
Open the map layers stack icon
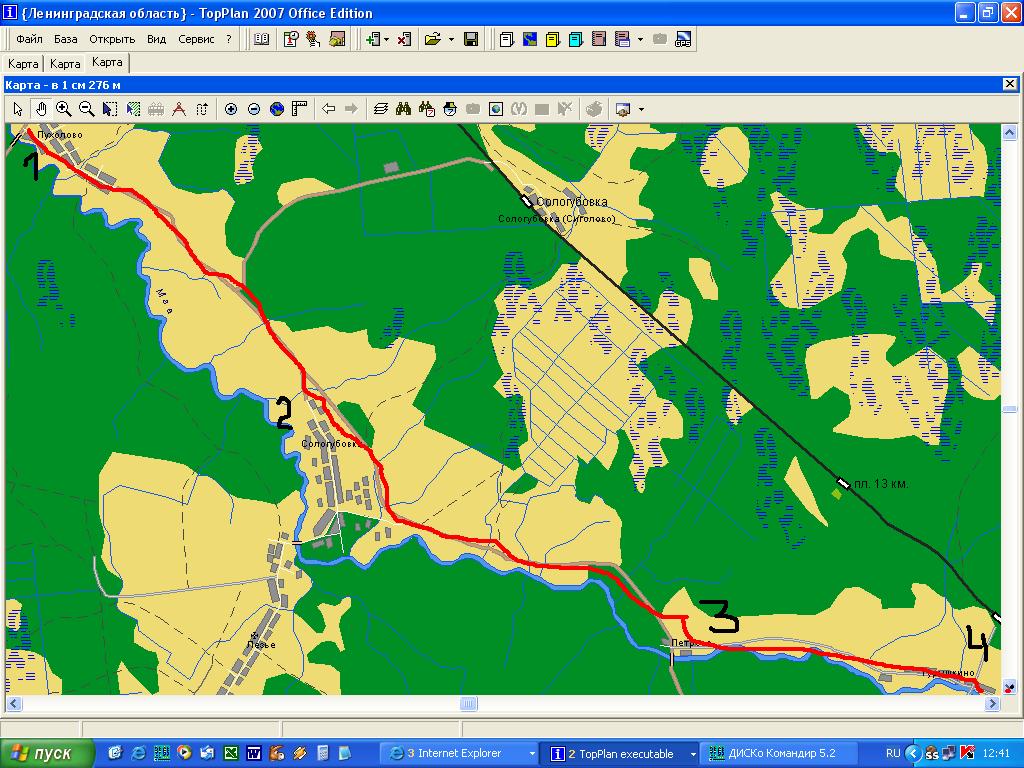[380, 109]
